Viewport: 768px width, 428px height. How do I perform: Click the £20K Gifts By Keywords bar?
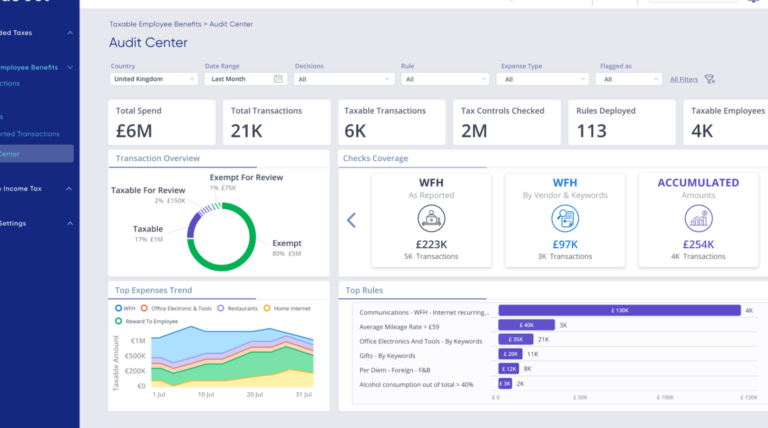click(x=510, y=354)
